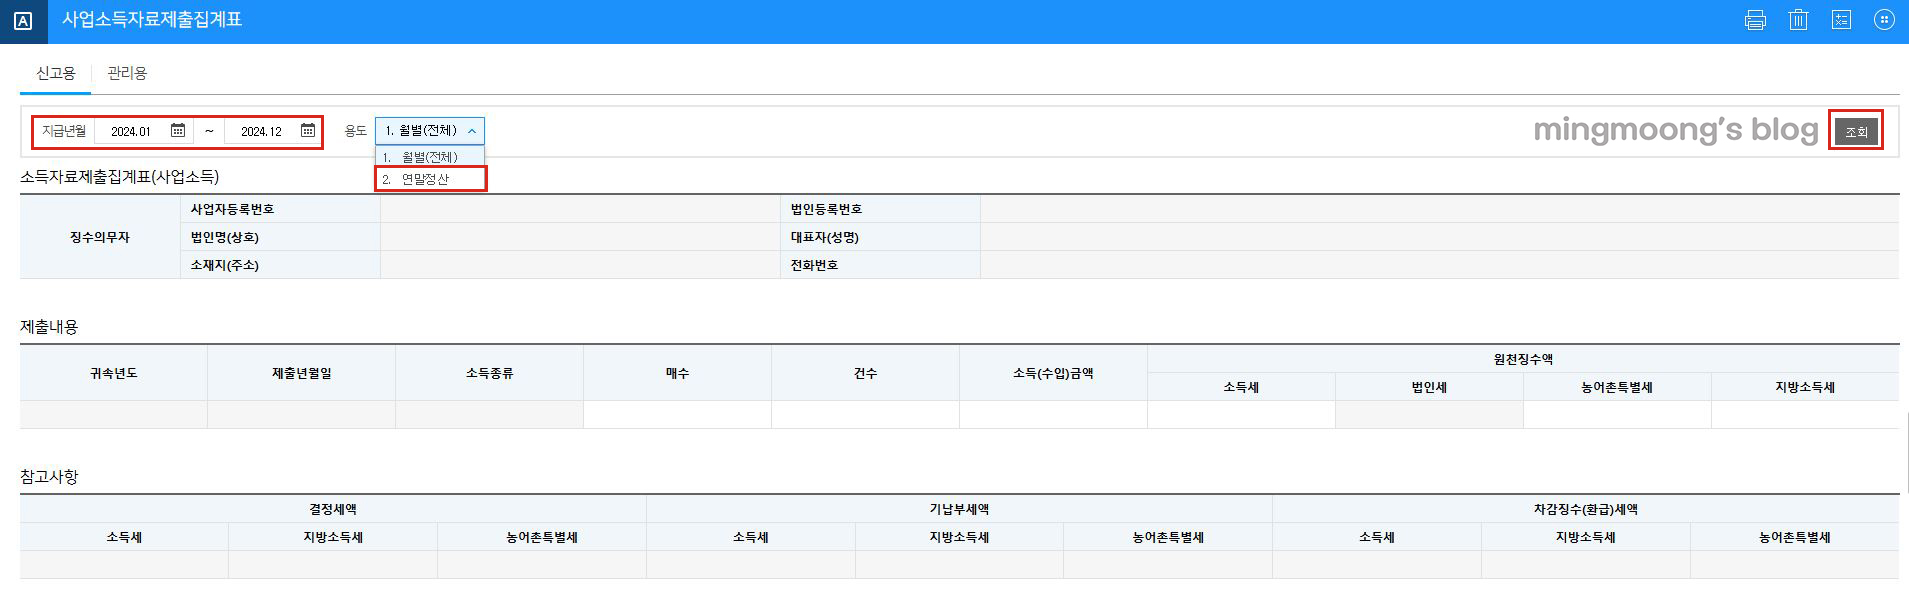Click the end month field 2024.12

261,131
